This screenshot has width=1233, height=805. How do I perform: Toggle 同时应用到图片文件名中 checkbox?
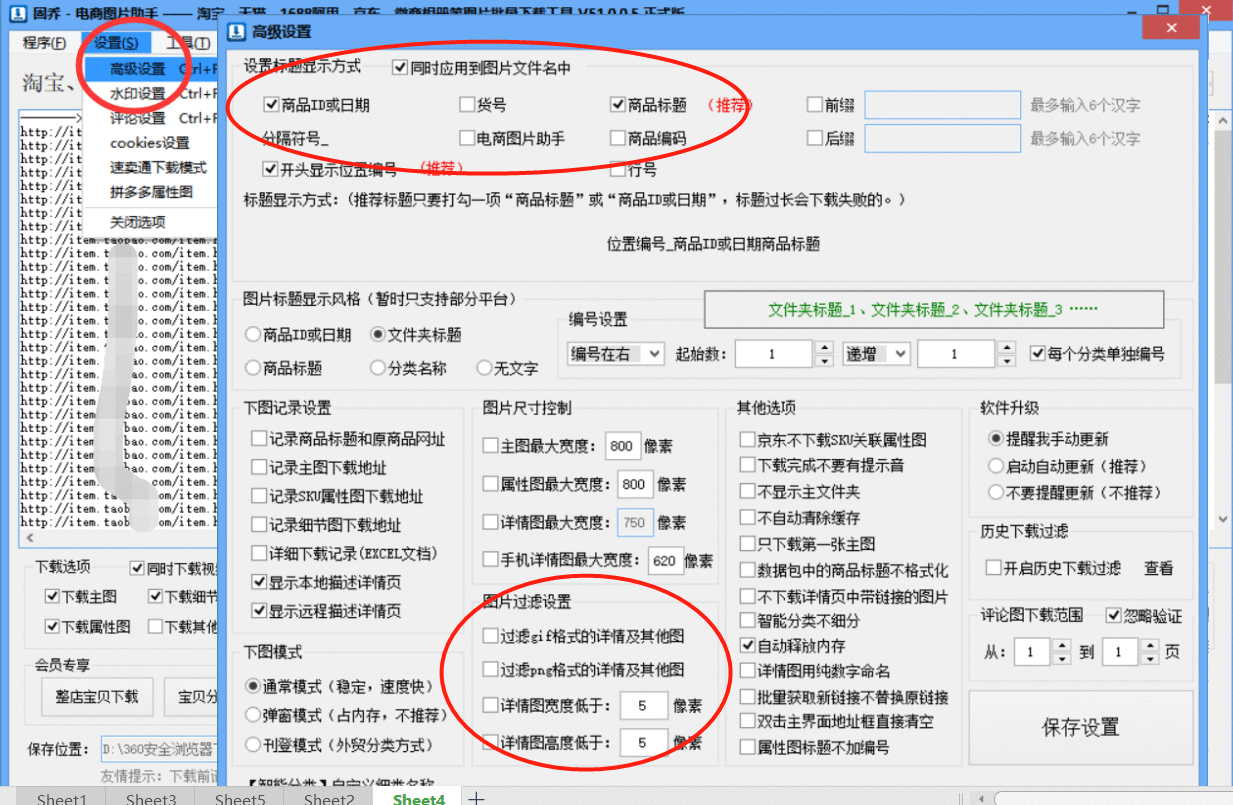(x=483, y=68)
